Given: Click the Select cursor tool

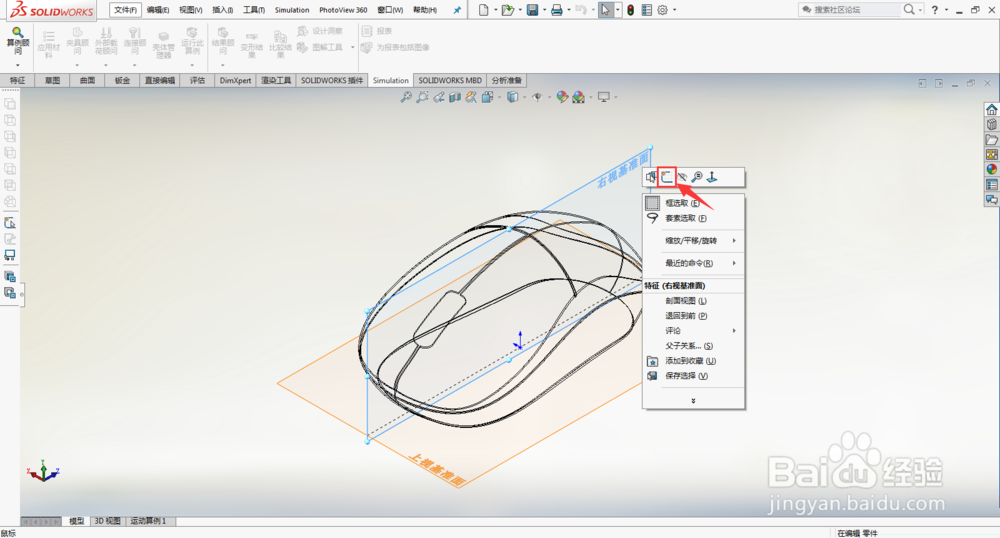Looking at the screenshot, I should point(605,10).
